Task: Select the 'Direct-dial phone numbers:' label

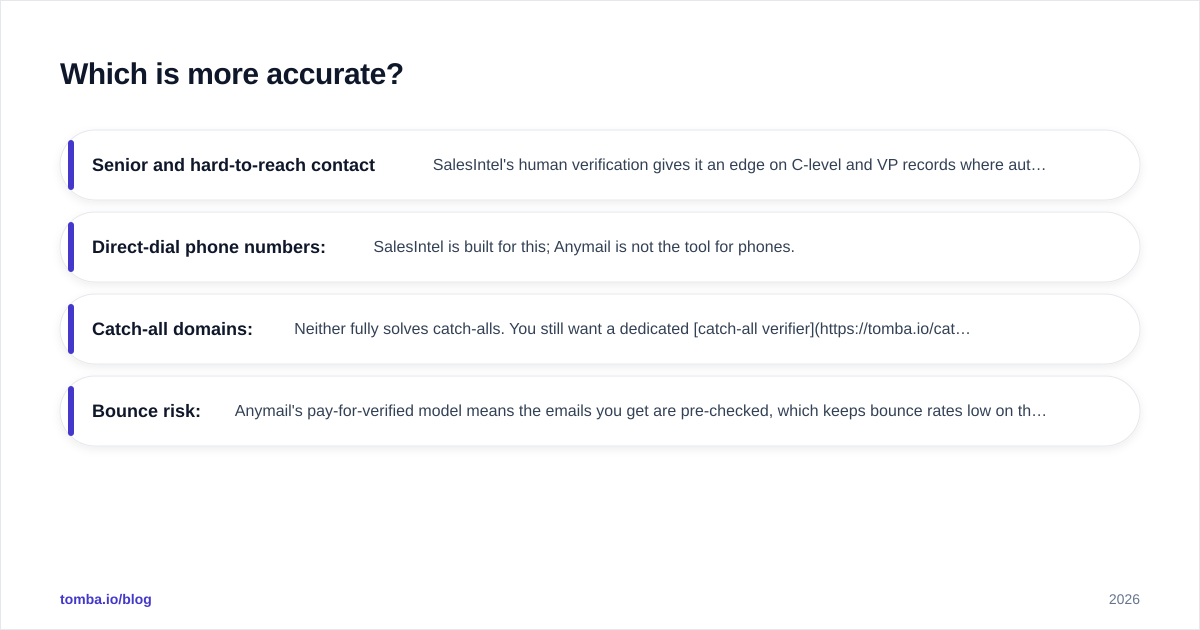Action: point(209,247)
